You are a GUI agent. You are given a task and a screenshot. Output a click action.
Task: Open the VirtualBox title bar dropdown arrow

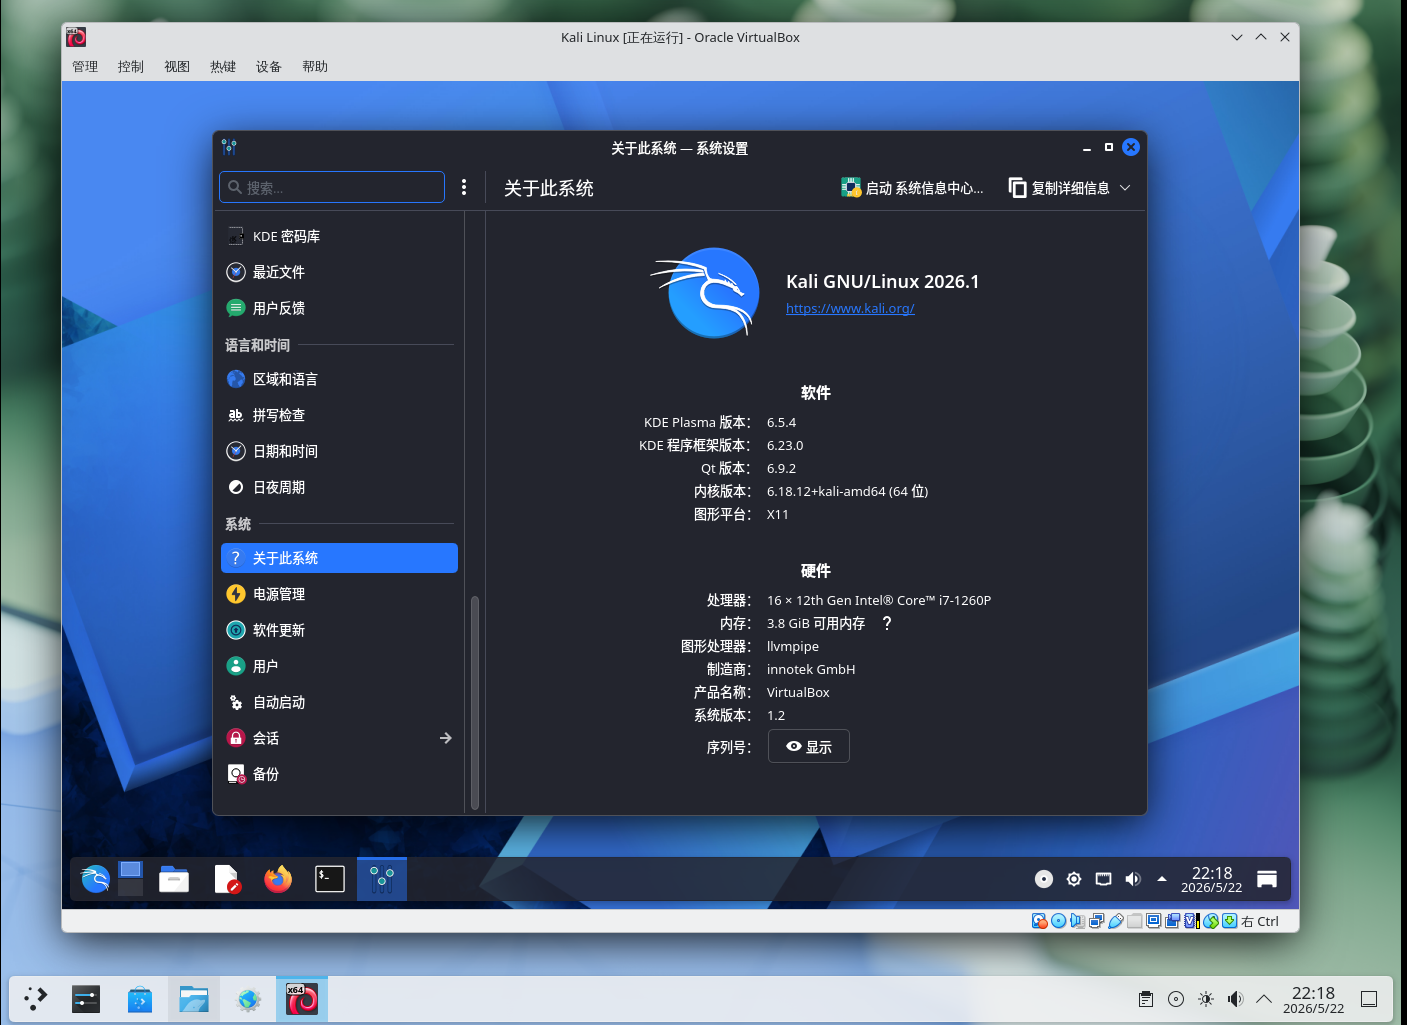pos(1237,37)
